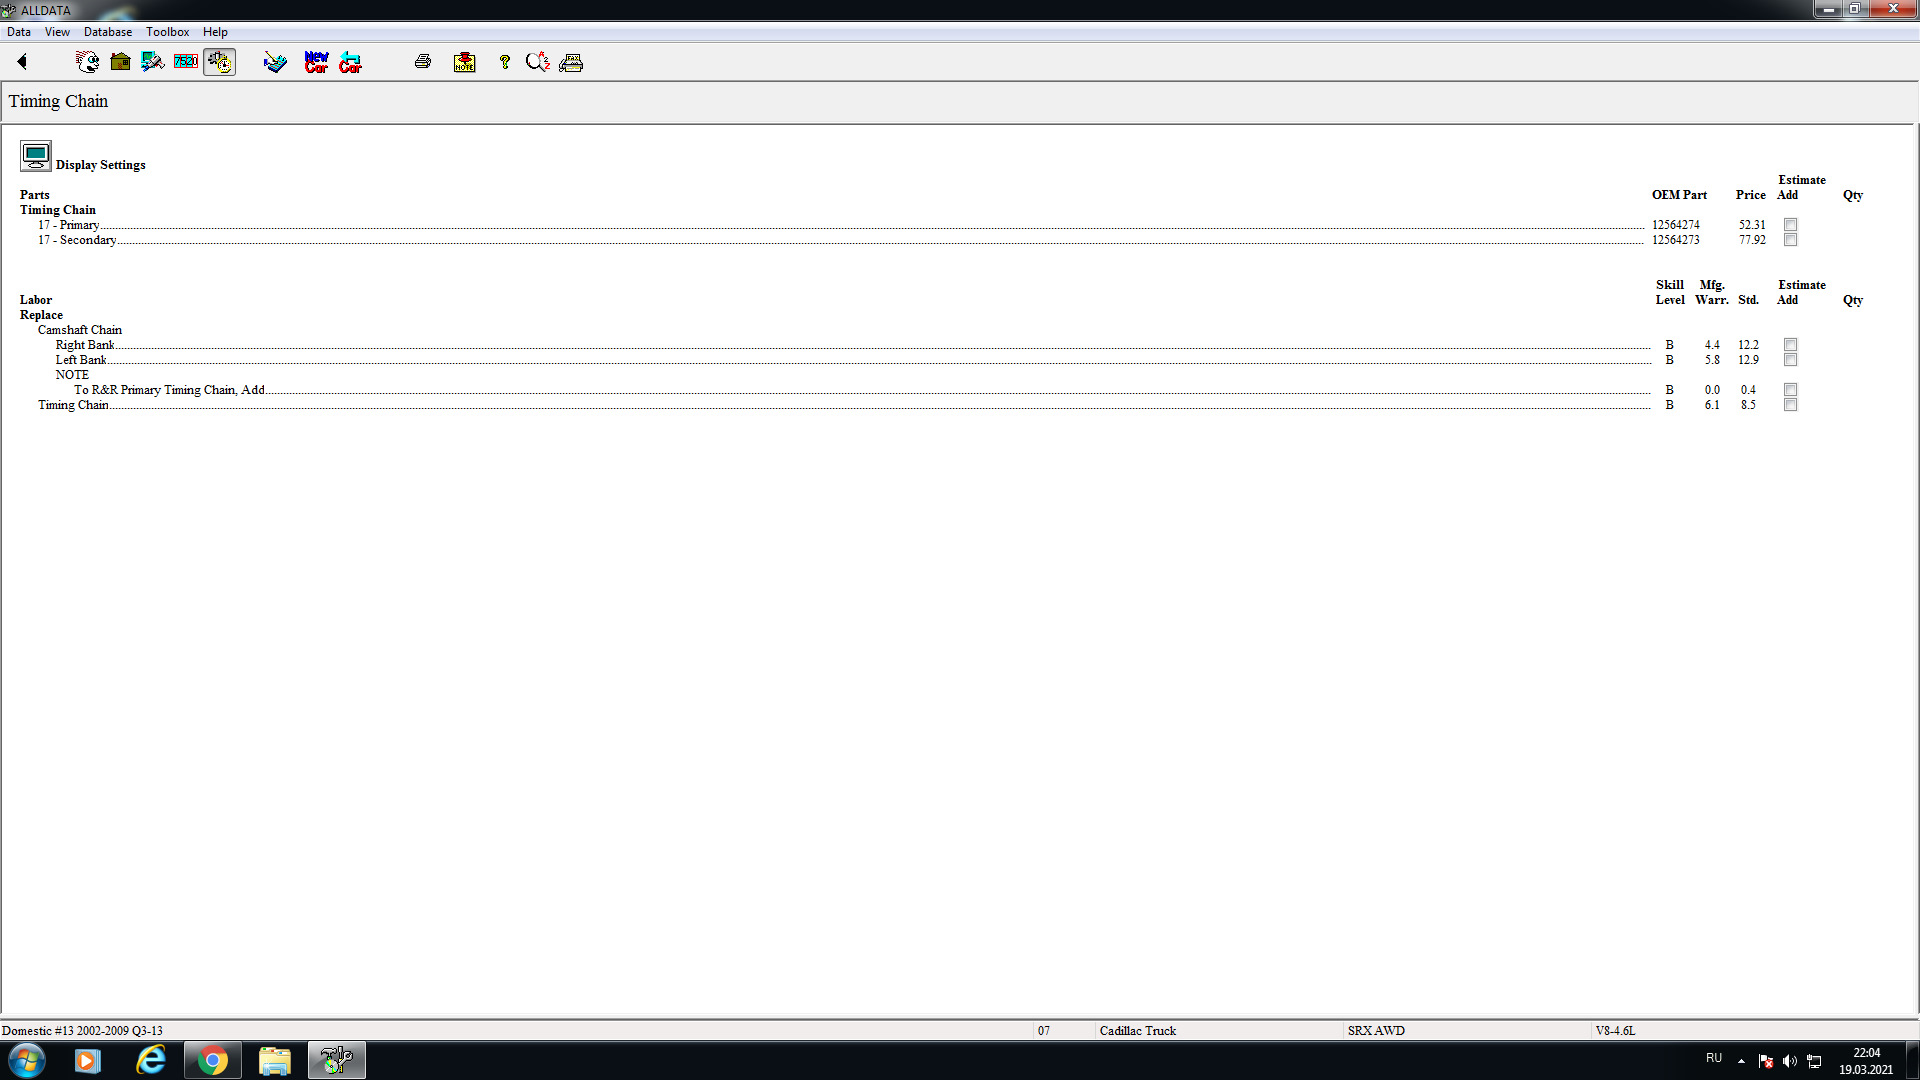This screenshot has width=1920, height=1080.
Task: Click the Display Settings monitor button
Action: pos(36,156)
